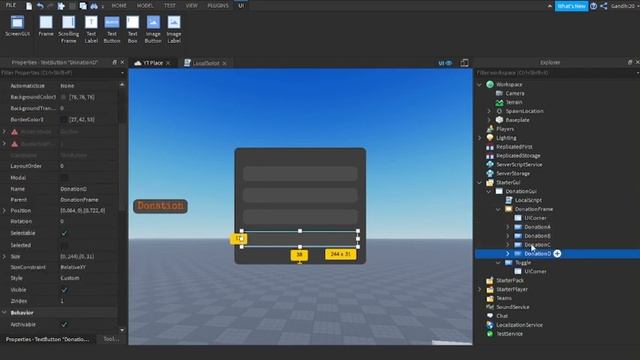Click the share icon near username
This screenshot has width=640, height=360.
pos(604,6)
